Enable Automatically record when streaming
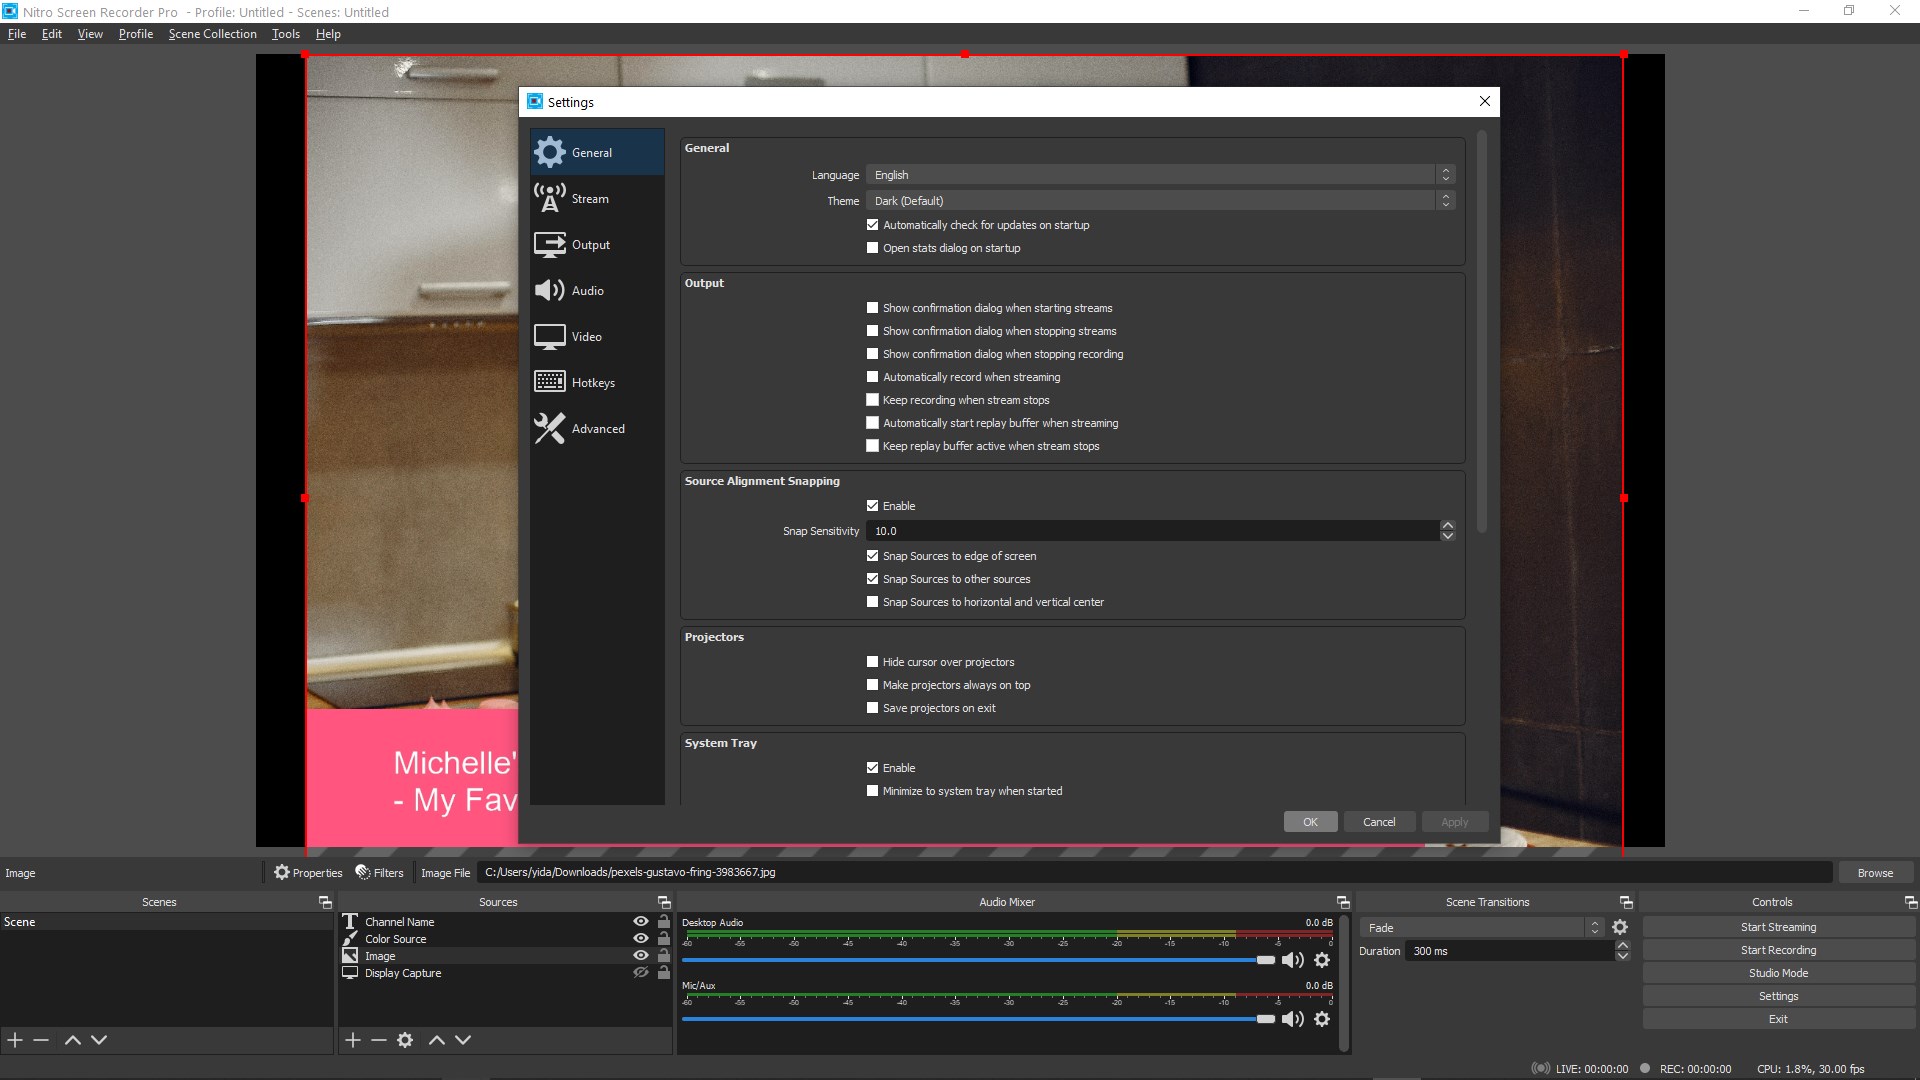This screenshot has height=1080, width=1920. pyautogui.click(x=872, y=377)
